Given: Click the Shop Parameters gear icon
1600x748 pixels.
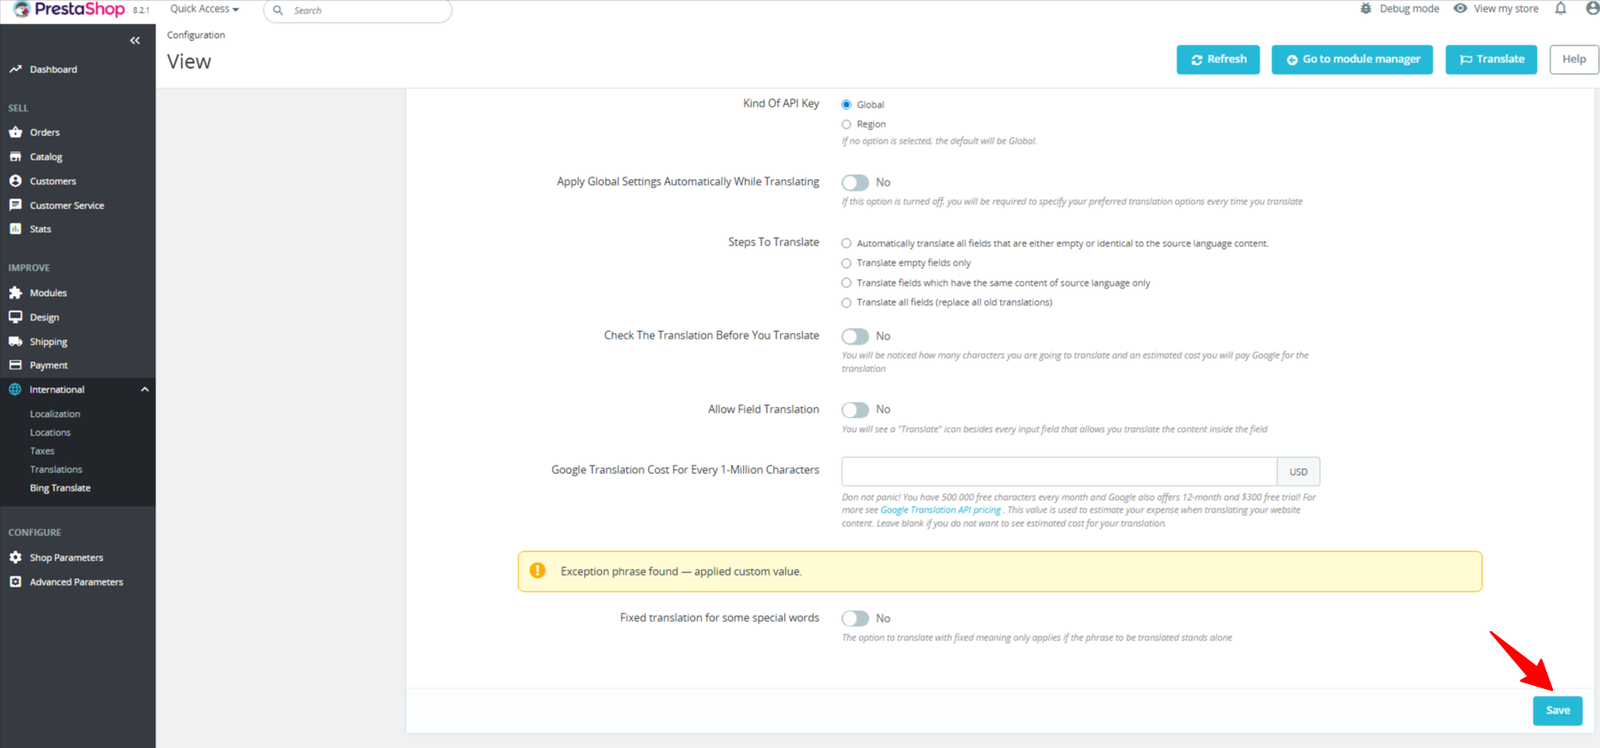Looking at the screenshot, I should click(15, 557).
